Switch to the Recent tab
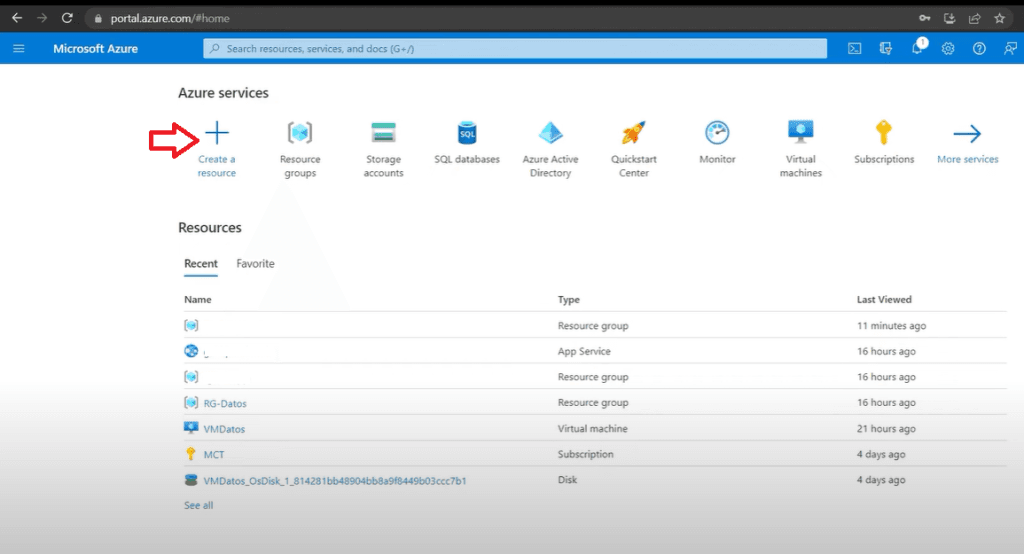1024x554 pixels. pyautogui.click(x=200, y=263)
